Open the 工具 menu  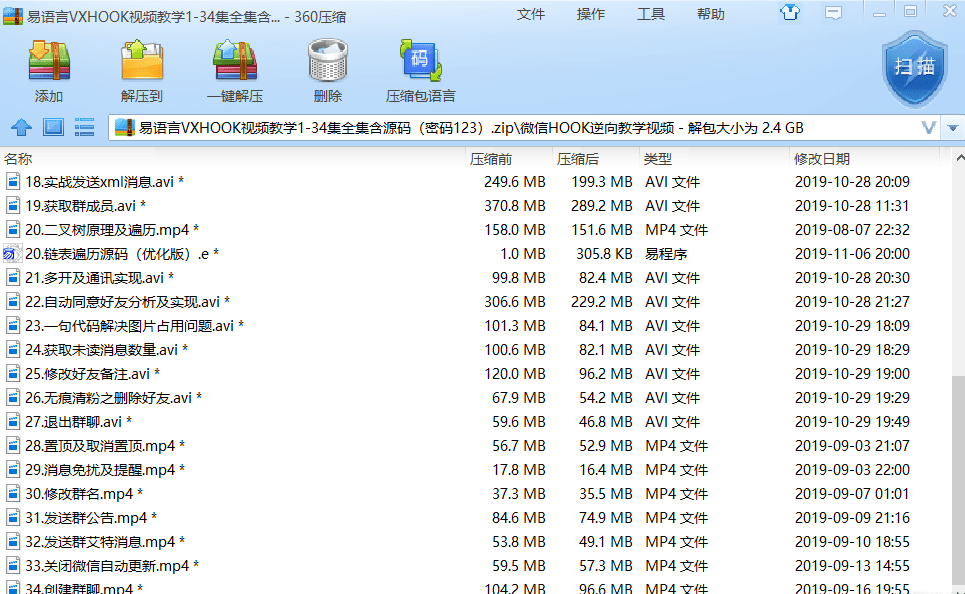pyautogui.click(x=650, y=14)
